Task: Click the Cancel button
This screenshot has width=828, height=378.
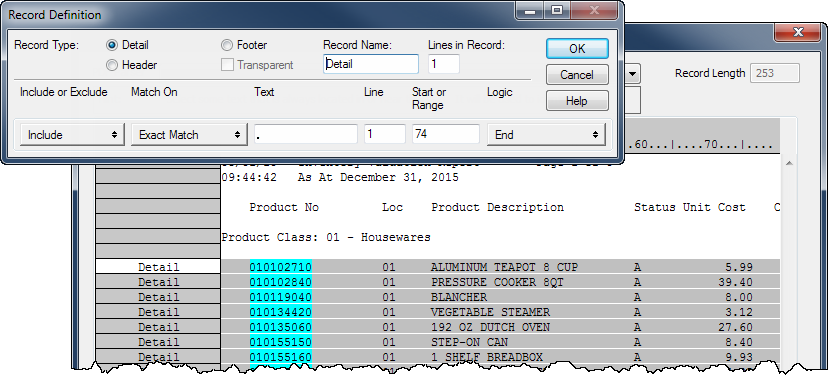Action: [577, 75]
